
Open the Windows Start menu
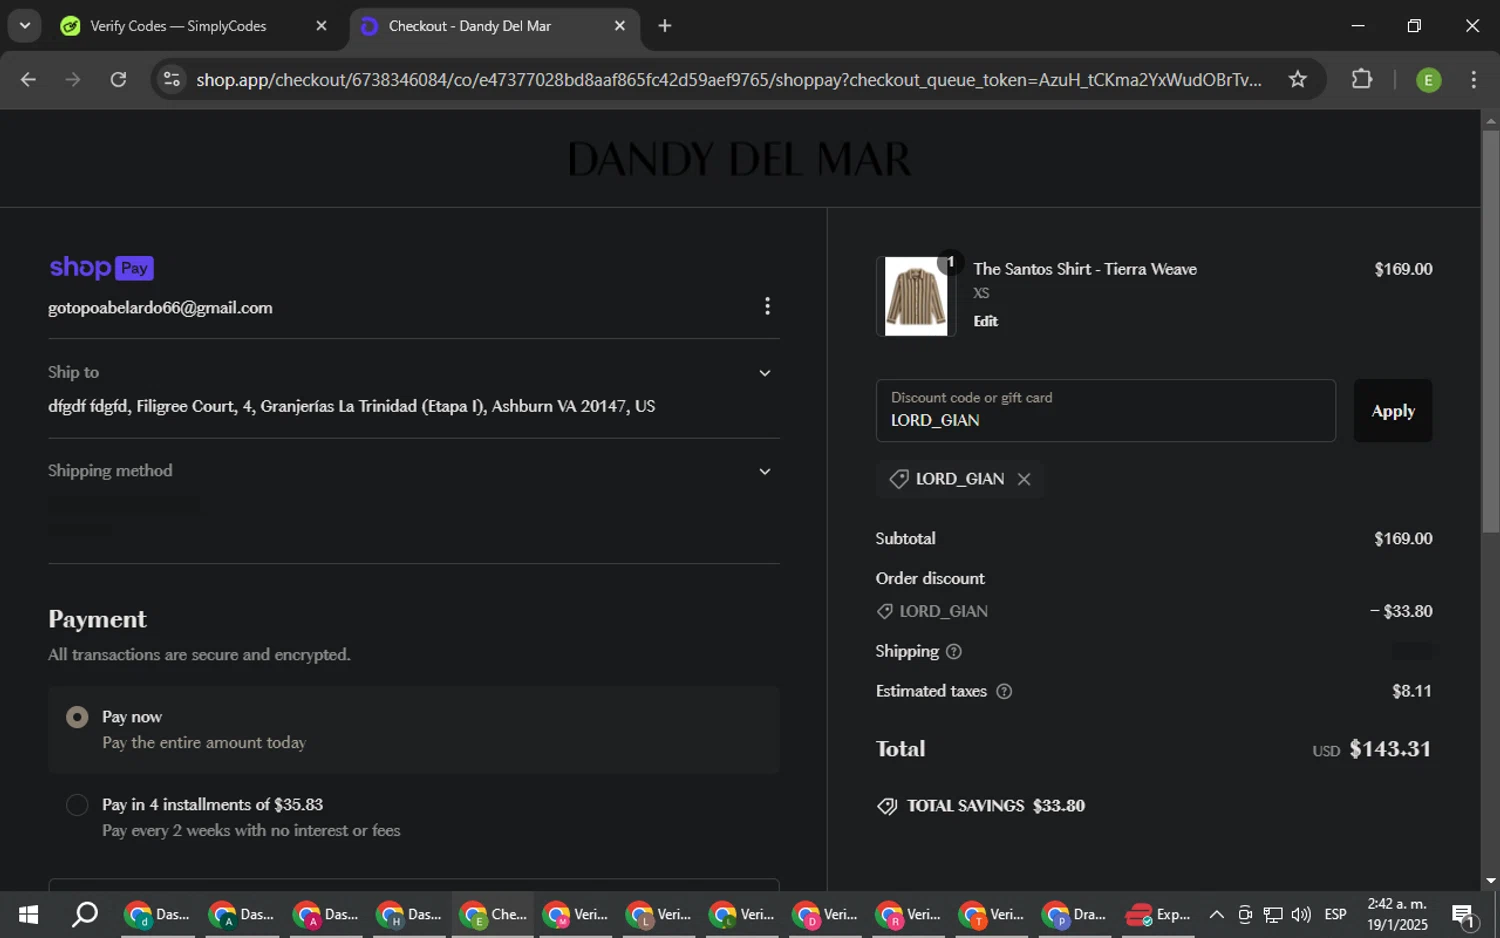click(x=28, y=914)
